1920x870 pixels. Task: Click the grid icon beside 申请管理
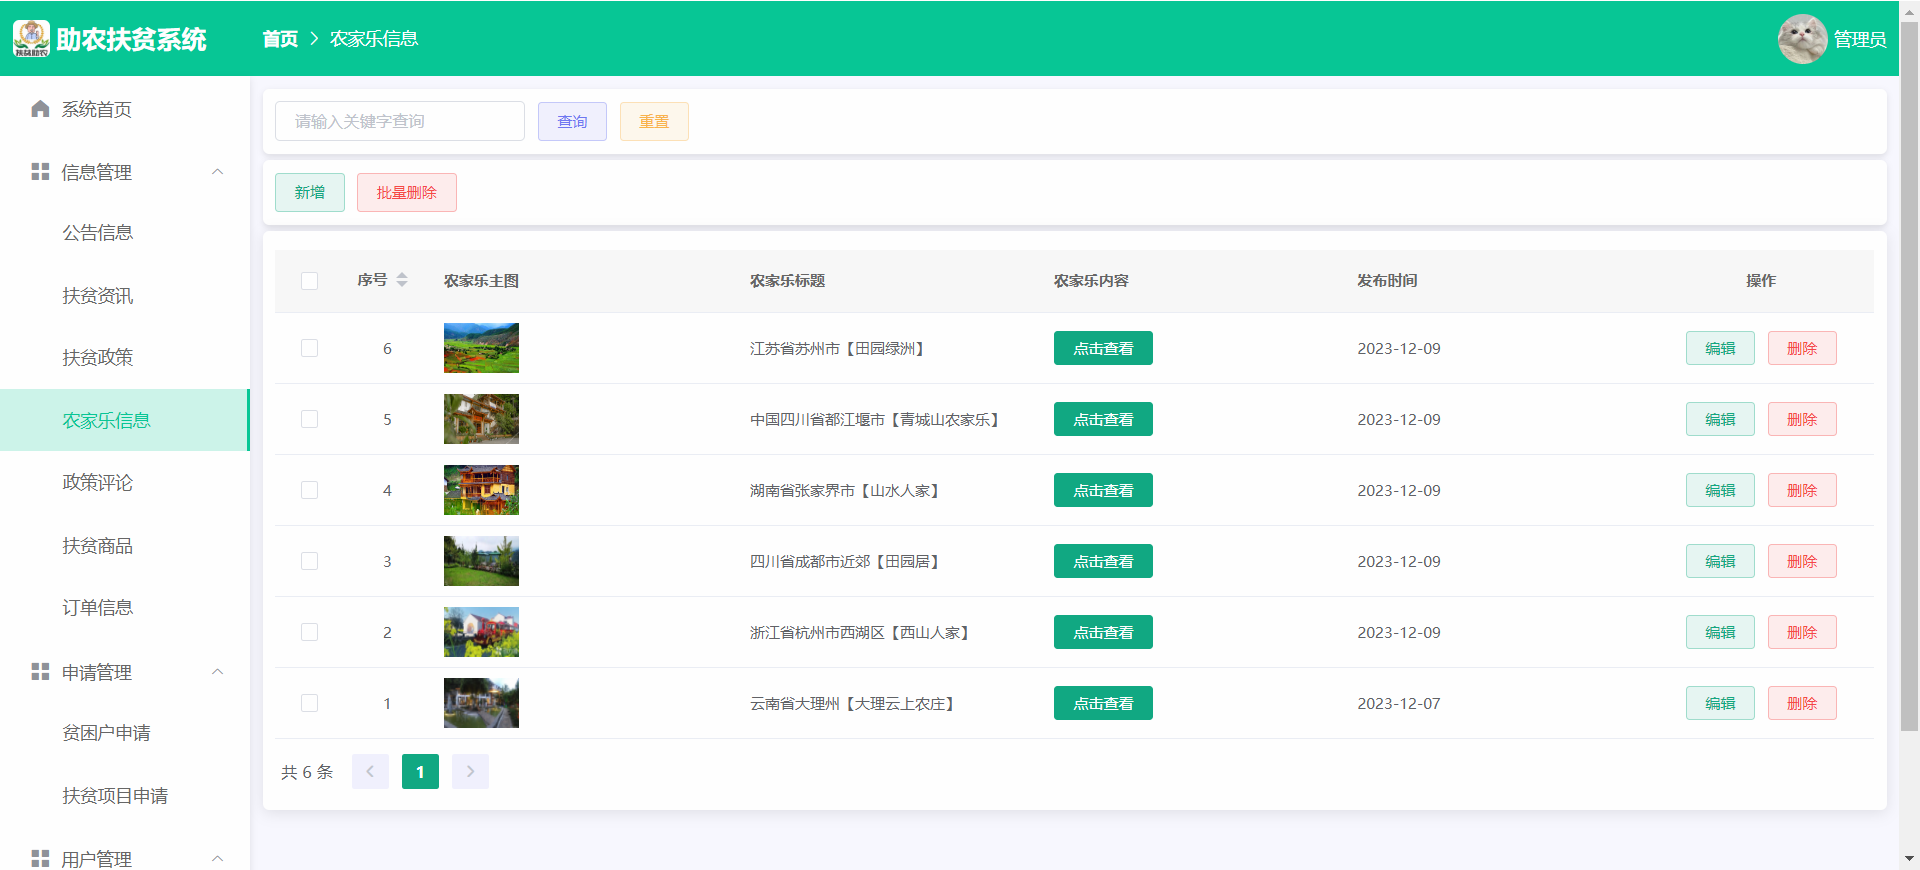point(40,672)
